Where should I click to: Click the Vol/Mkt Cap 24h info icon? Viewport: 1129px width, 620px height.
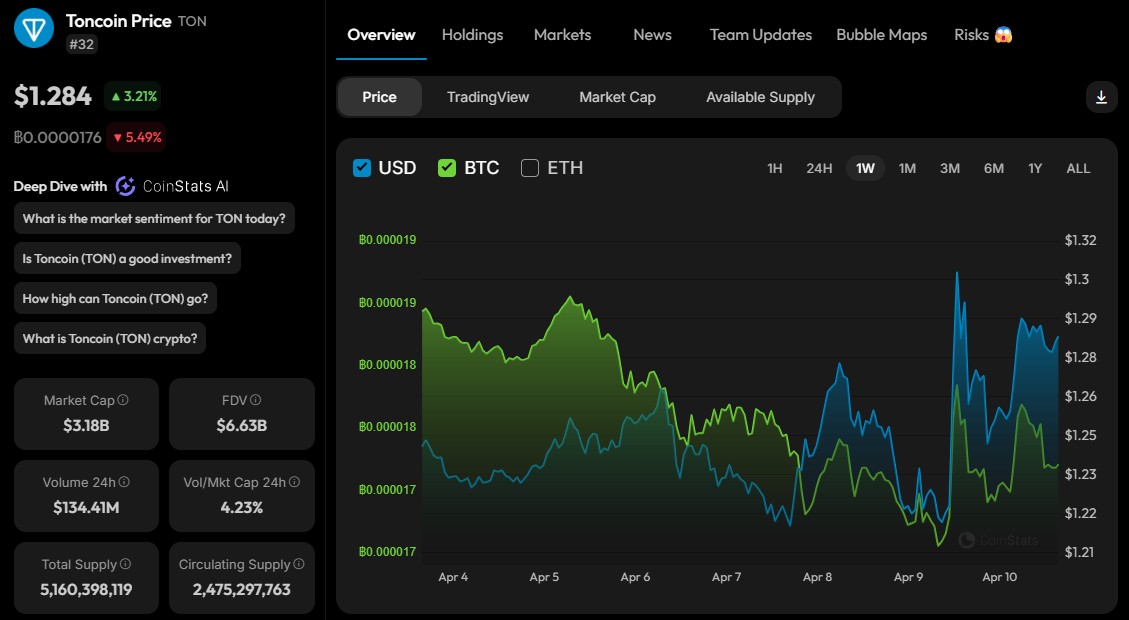coord(293,481)
